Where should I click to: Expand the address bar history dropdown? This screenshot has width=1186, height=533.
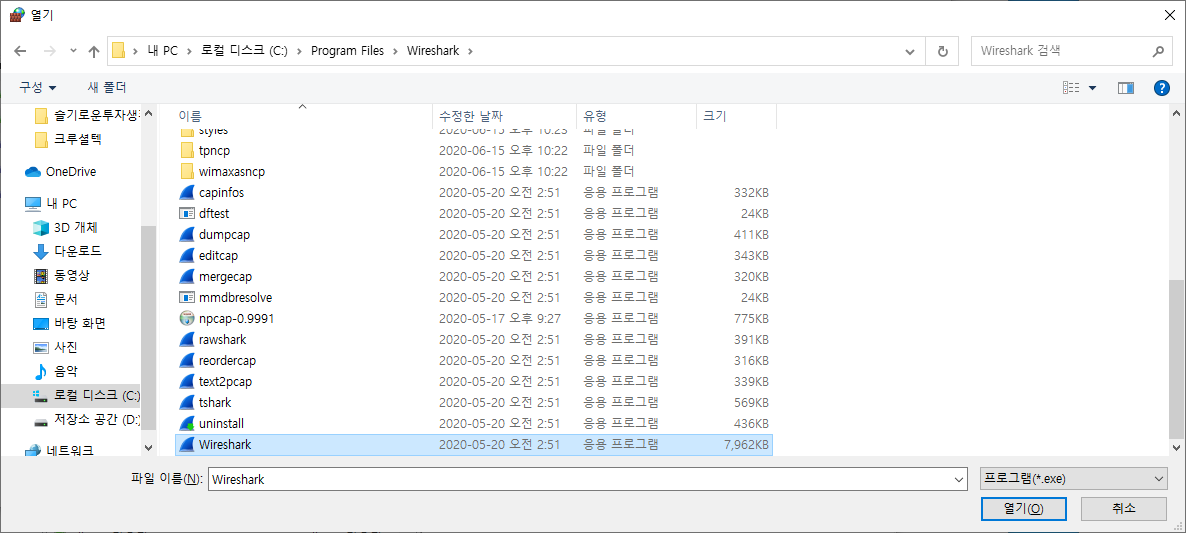point(911,51)
